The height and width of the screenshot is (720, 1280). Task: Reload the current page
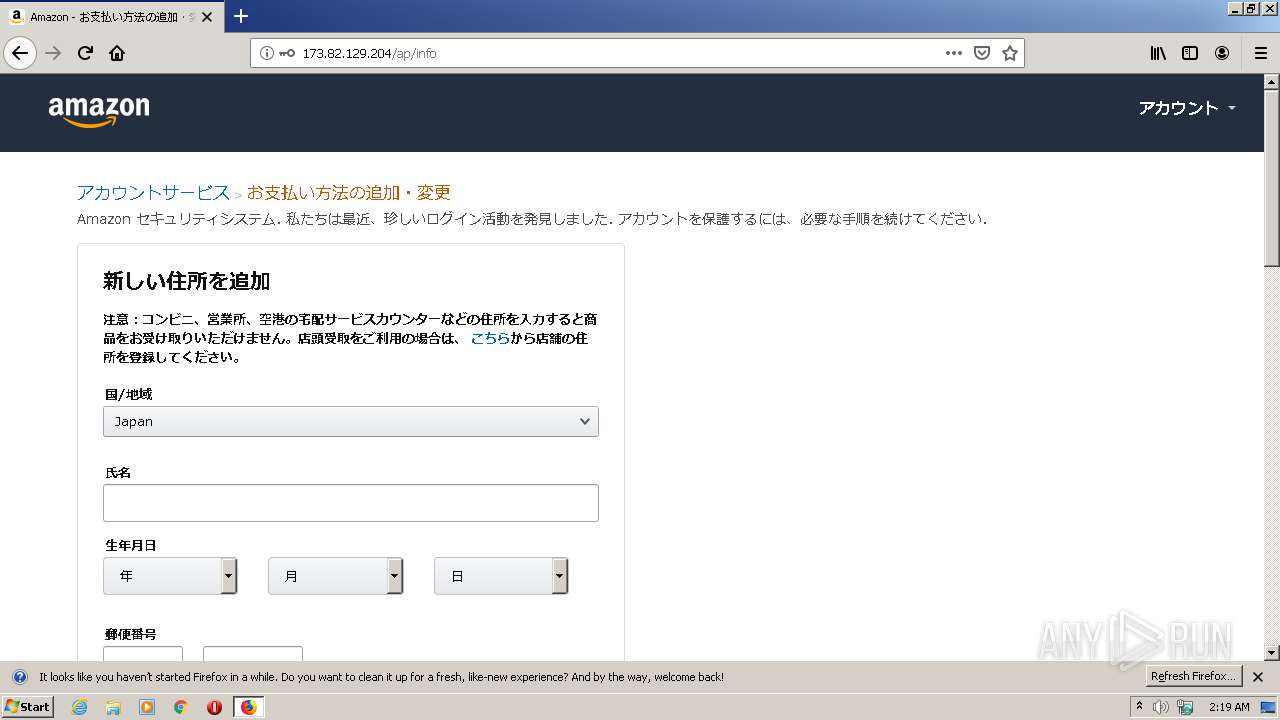click(86, 53)
